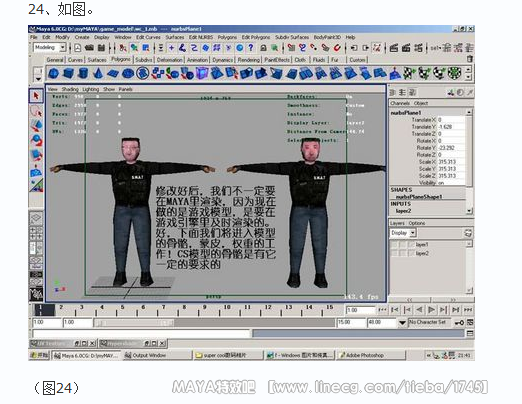Viewport: 522px width, 404px height.
Task: Create a polygon cone from the shelf
Action: (98, 73)
